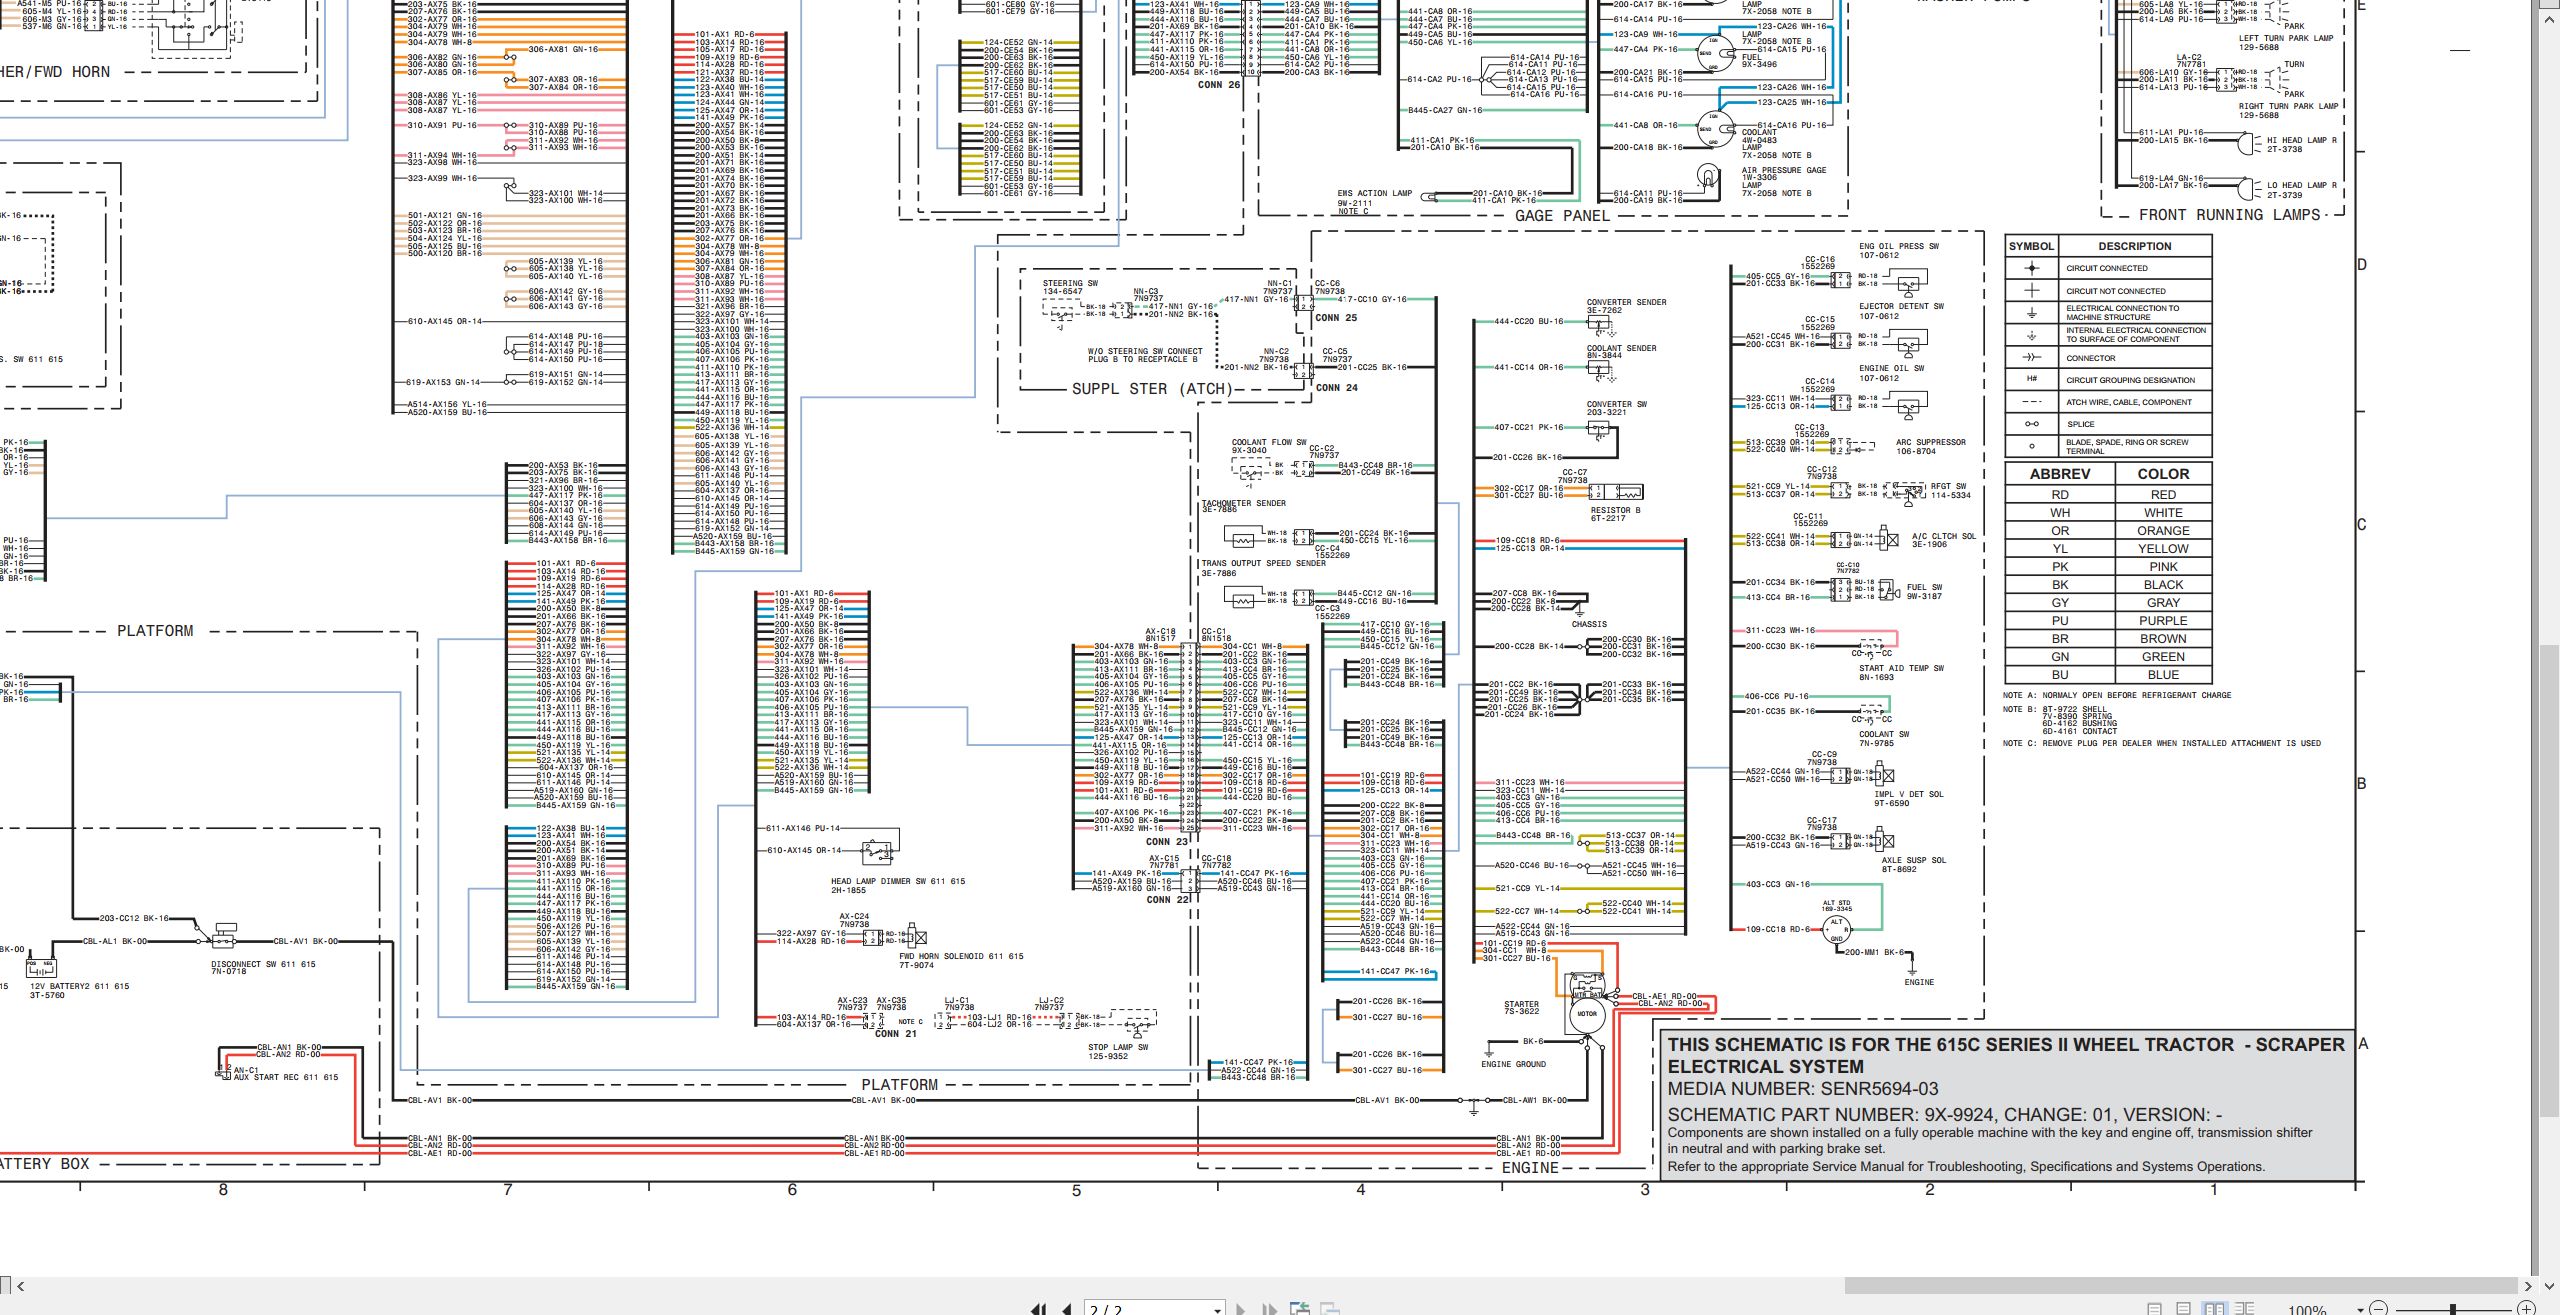This screenshot has width=2560, height=1315.
Task: Click the "EJECTOR DETENT SW" label
Action: pos(1901,307)
